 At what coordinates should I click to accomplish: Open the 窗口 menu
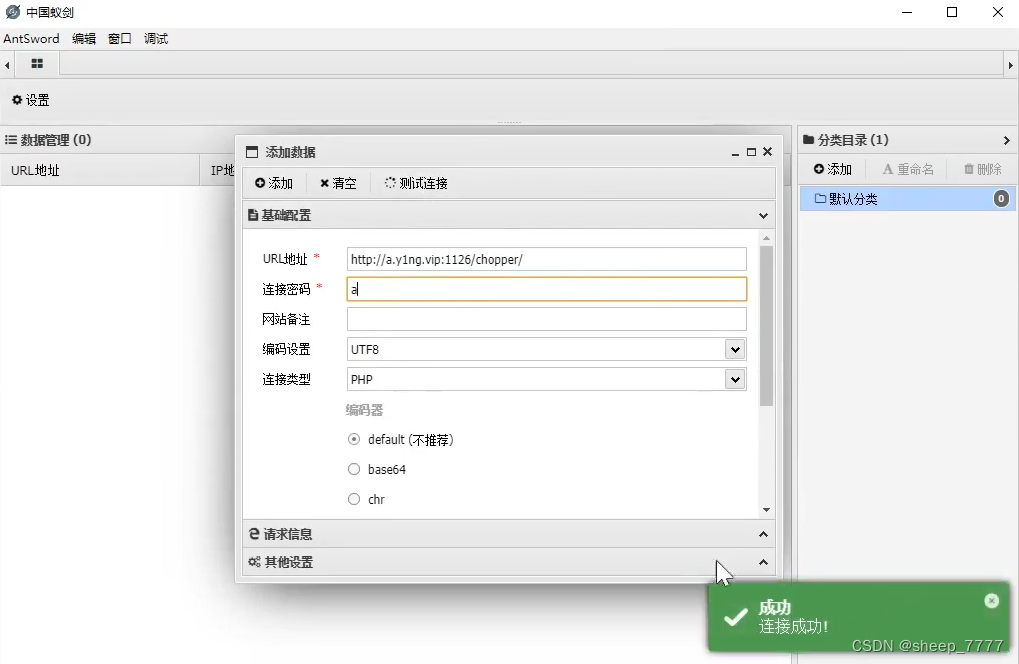click(x=120, y=38)
